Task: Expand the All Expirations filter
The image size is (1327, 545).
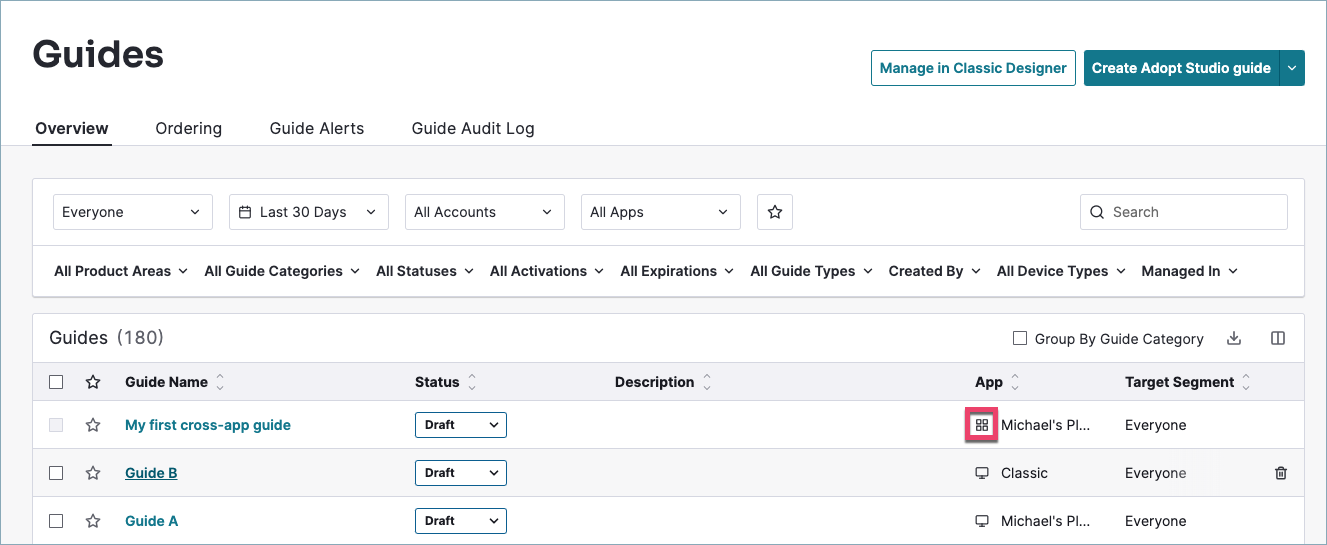Action: click(x=677, y=271)
